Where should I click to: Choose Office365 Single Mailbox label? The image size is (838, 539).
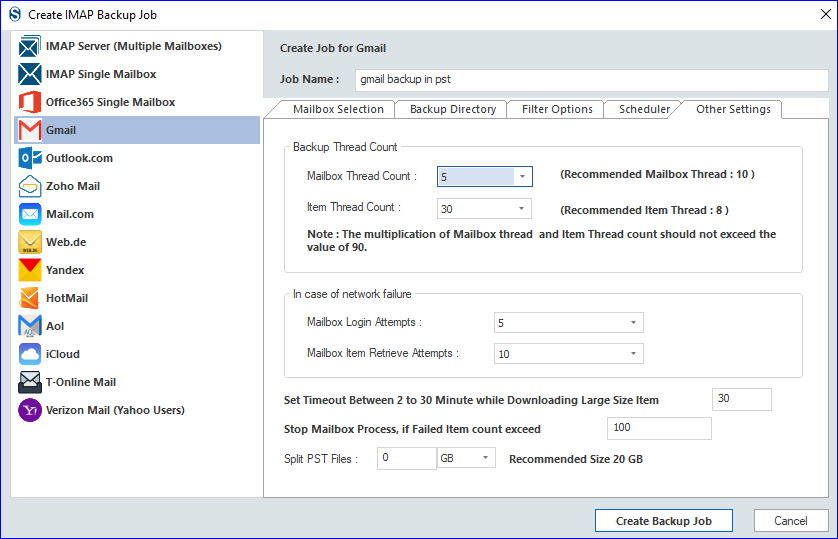tap(110, 102)
